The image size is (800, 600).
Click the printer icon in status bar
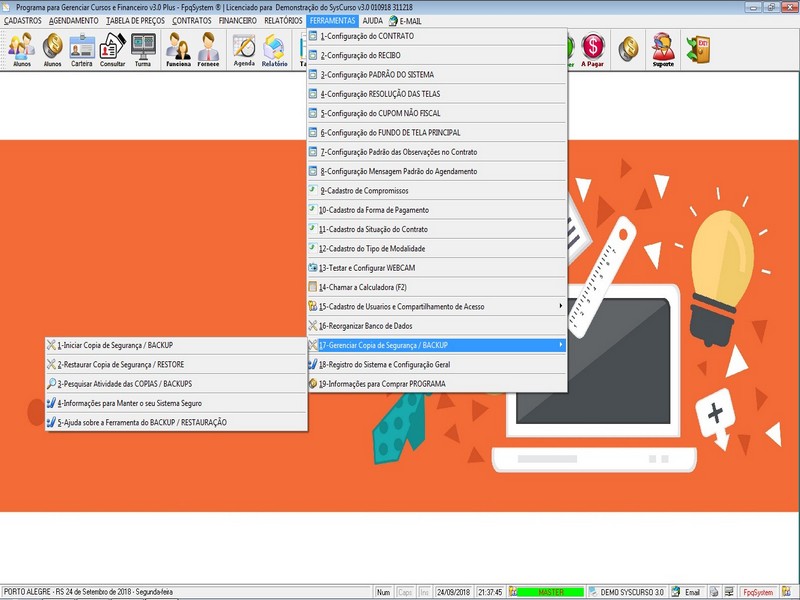714,592
